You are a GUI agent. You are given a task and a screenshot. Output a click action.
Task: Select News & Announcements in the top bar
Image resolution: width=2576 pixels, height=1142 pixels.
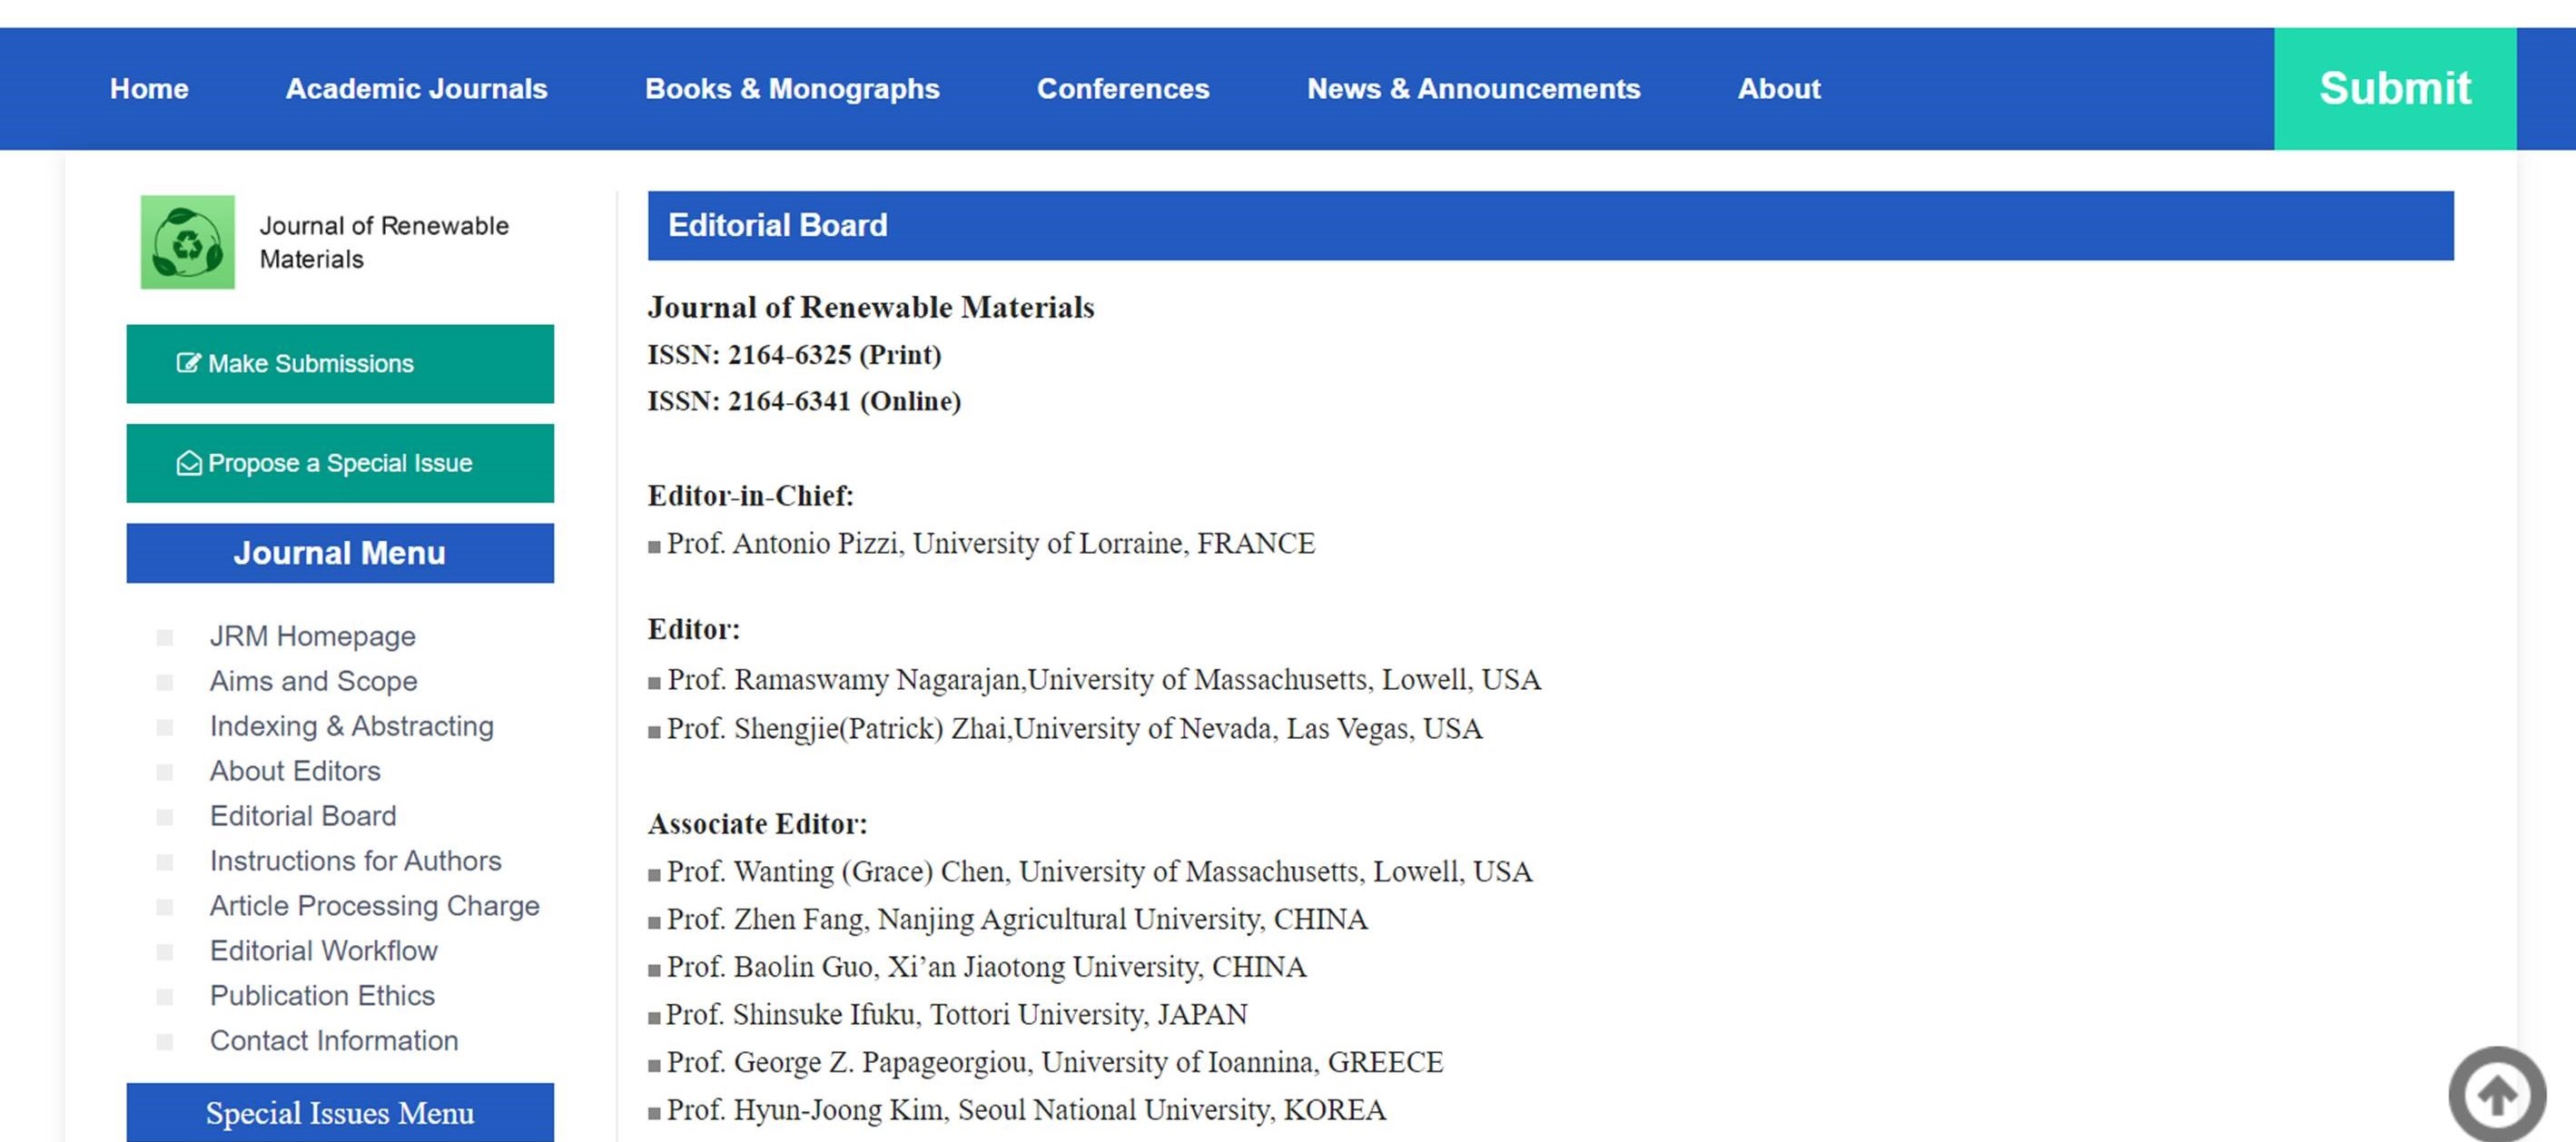pos(1474,89)
